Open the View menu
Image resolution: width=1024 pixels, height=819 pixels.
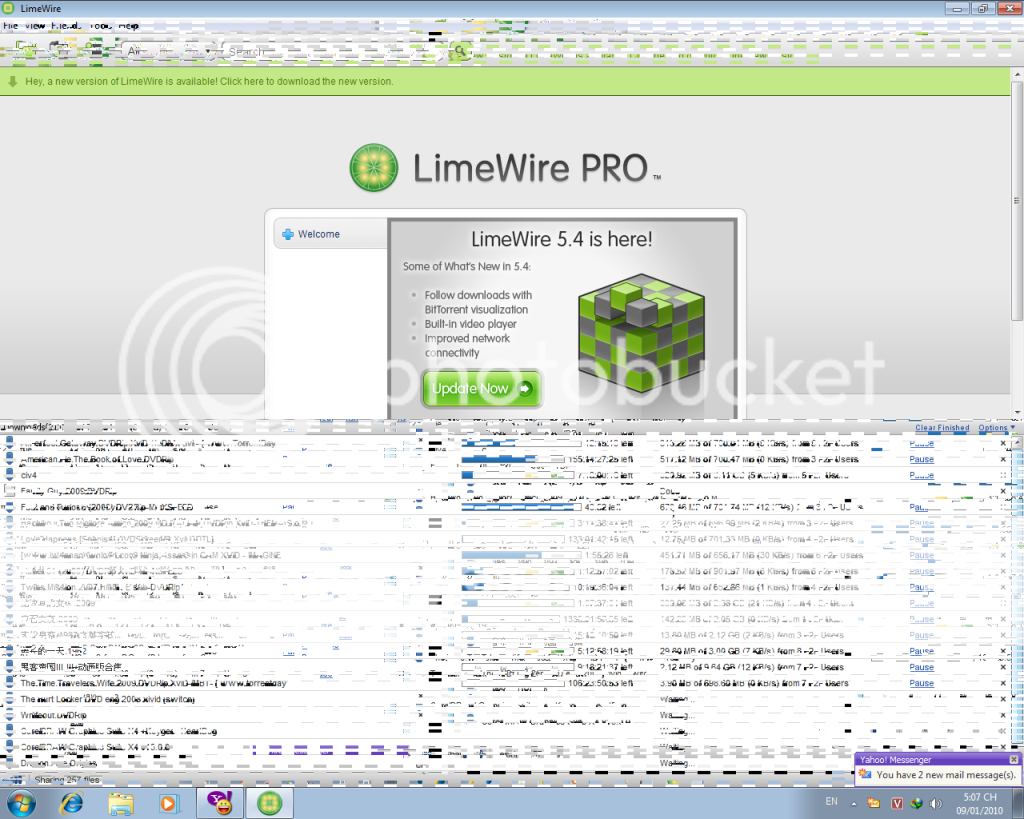pyautogui.click(x=35, y=25)
